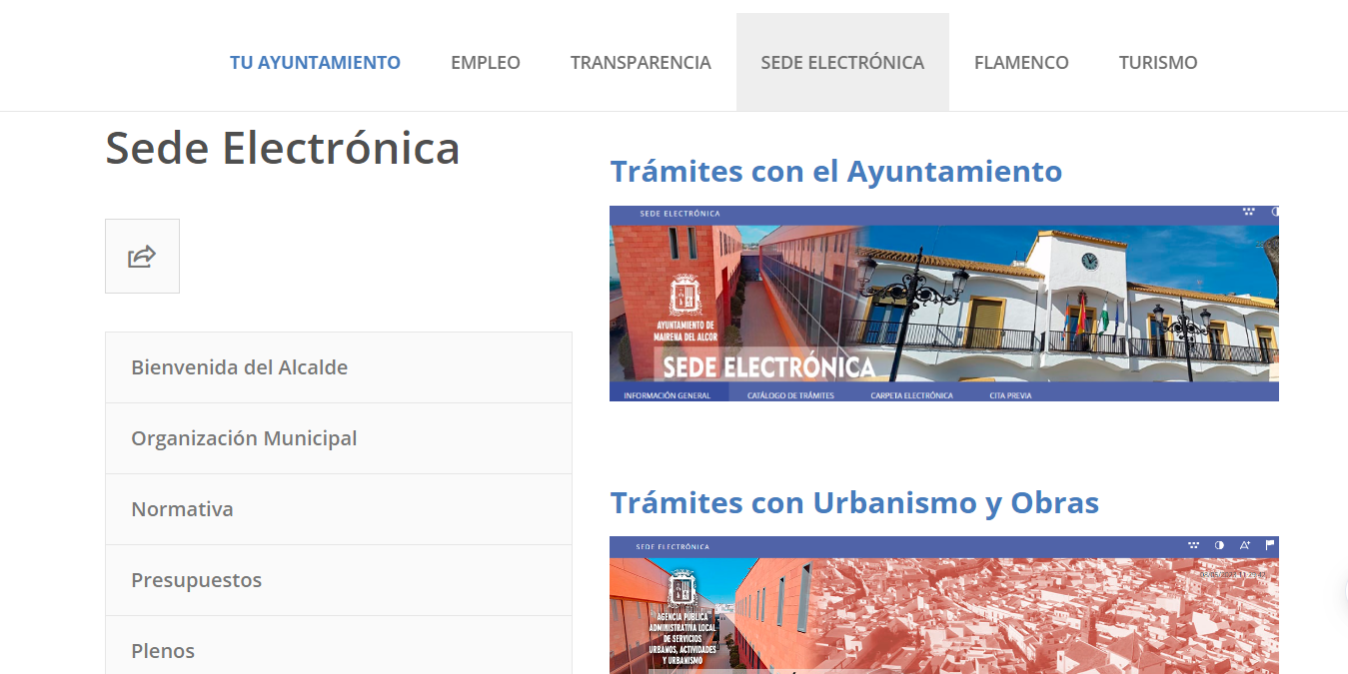Viewport: 1348px width, 674px height.
Task: Open sitemap dots icon in Urbanismo banner
Action: pos(1193,545)
